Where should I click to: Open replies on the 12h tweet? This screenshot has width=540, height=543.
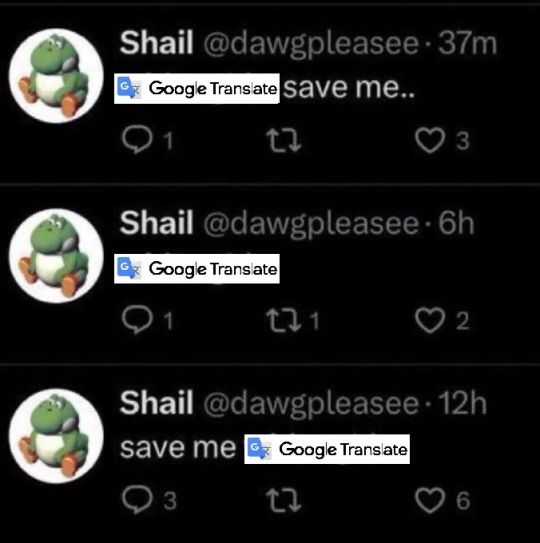tap(138, 500)
